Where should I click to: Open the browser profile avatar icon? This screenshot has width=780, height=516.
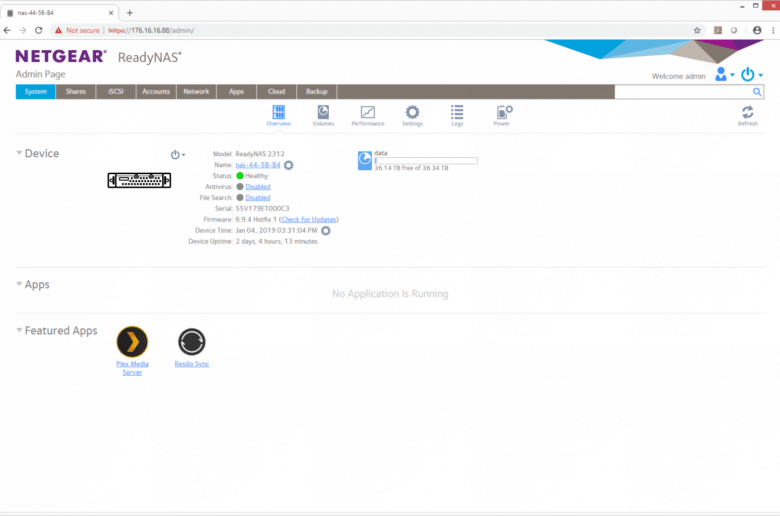pos(757,30)
